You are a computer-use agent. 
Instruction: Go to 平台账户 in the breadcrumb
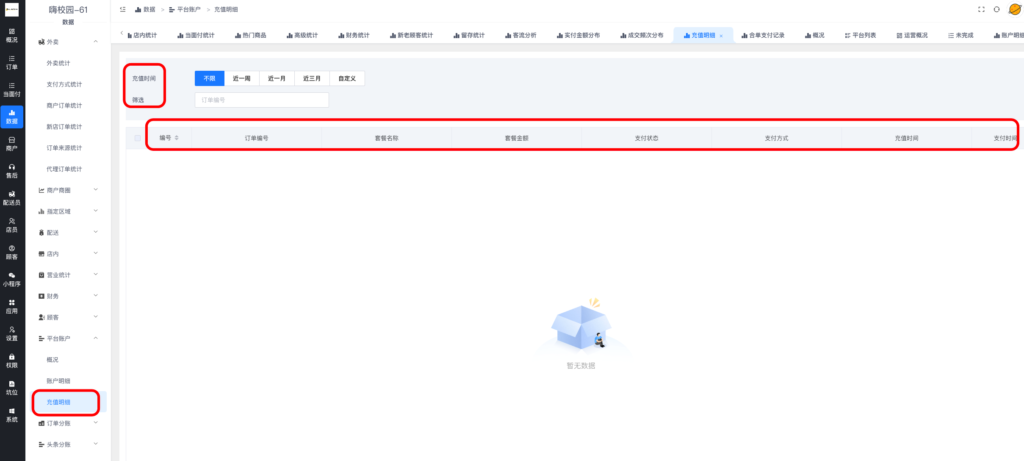(x=185, y=10)
